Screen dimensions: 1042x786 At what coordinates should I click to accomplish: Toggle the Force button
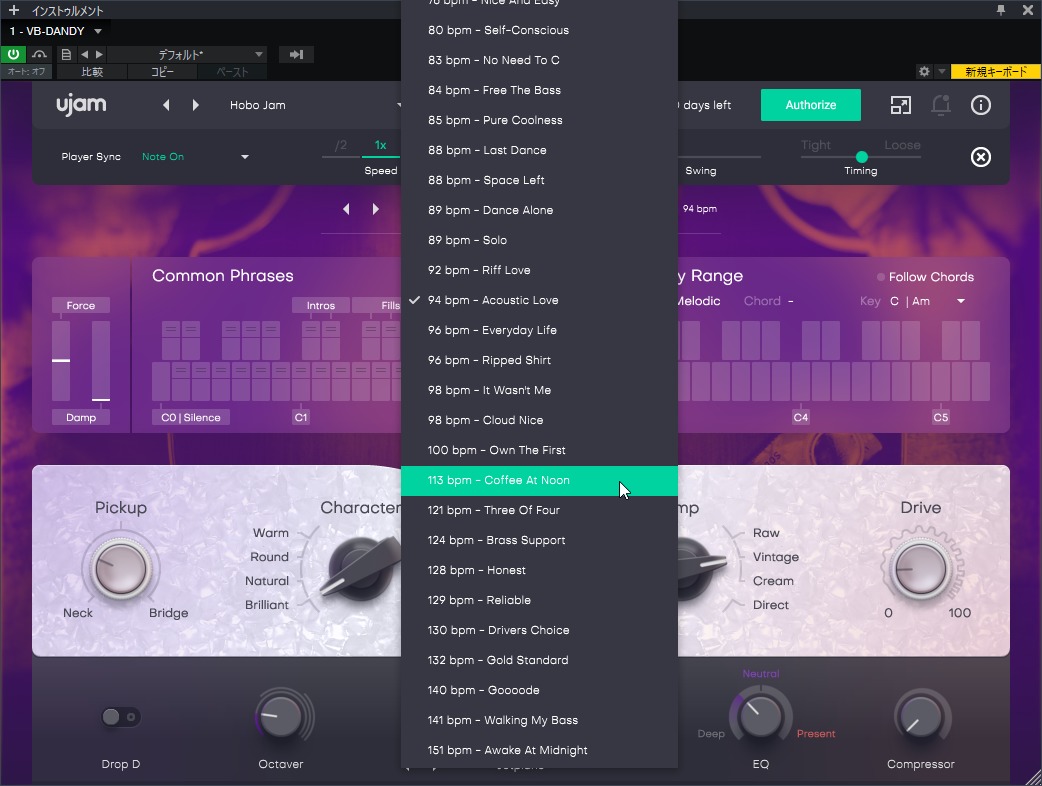click(80, 306)
